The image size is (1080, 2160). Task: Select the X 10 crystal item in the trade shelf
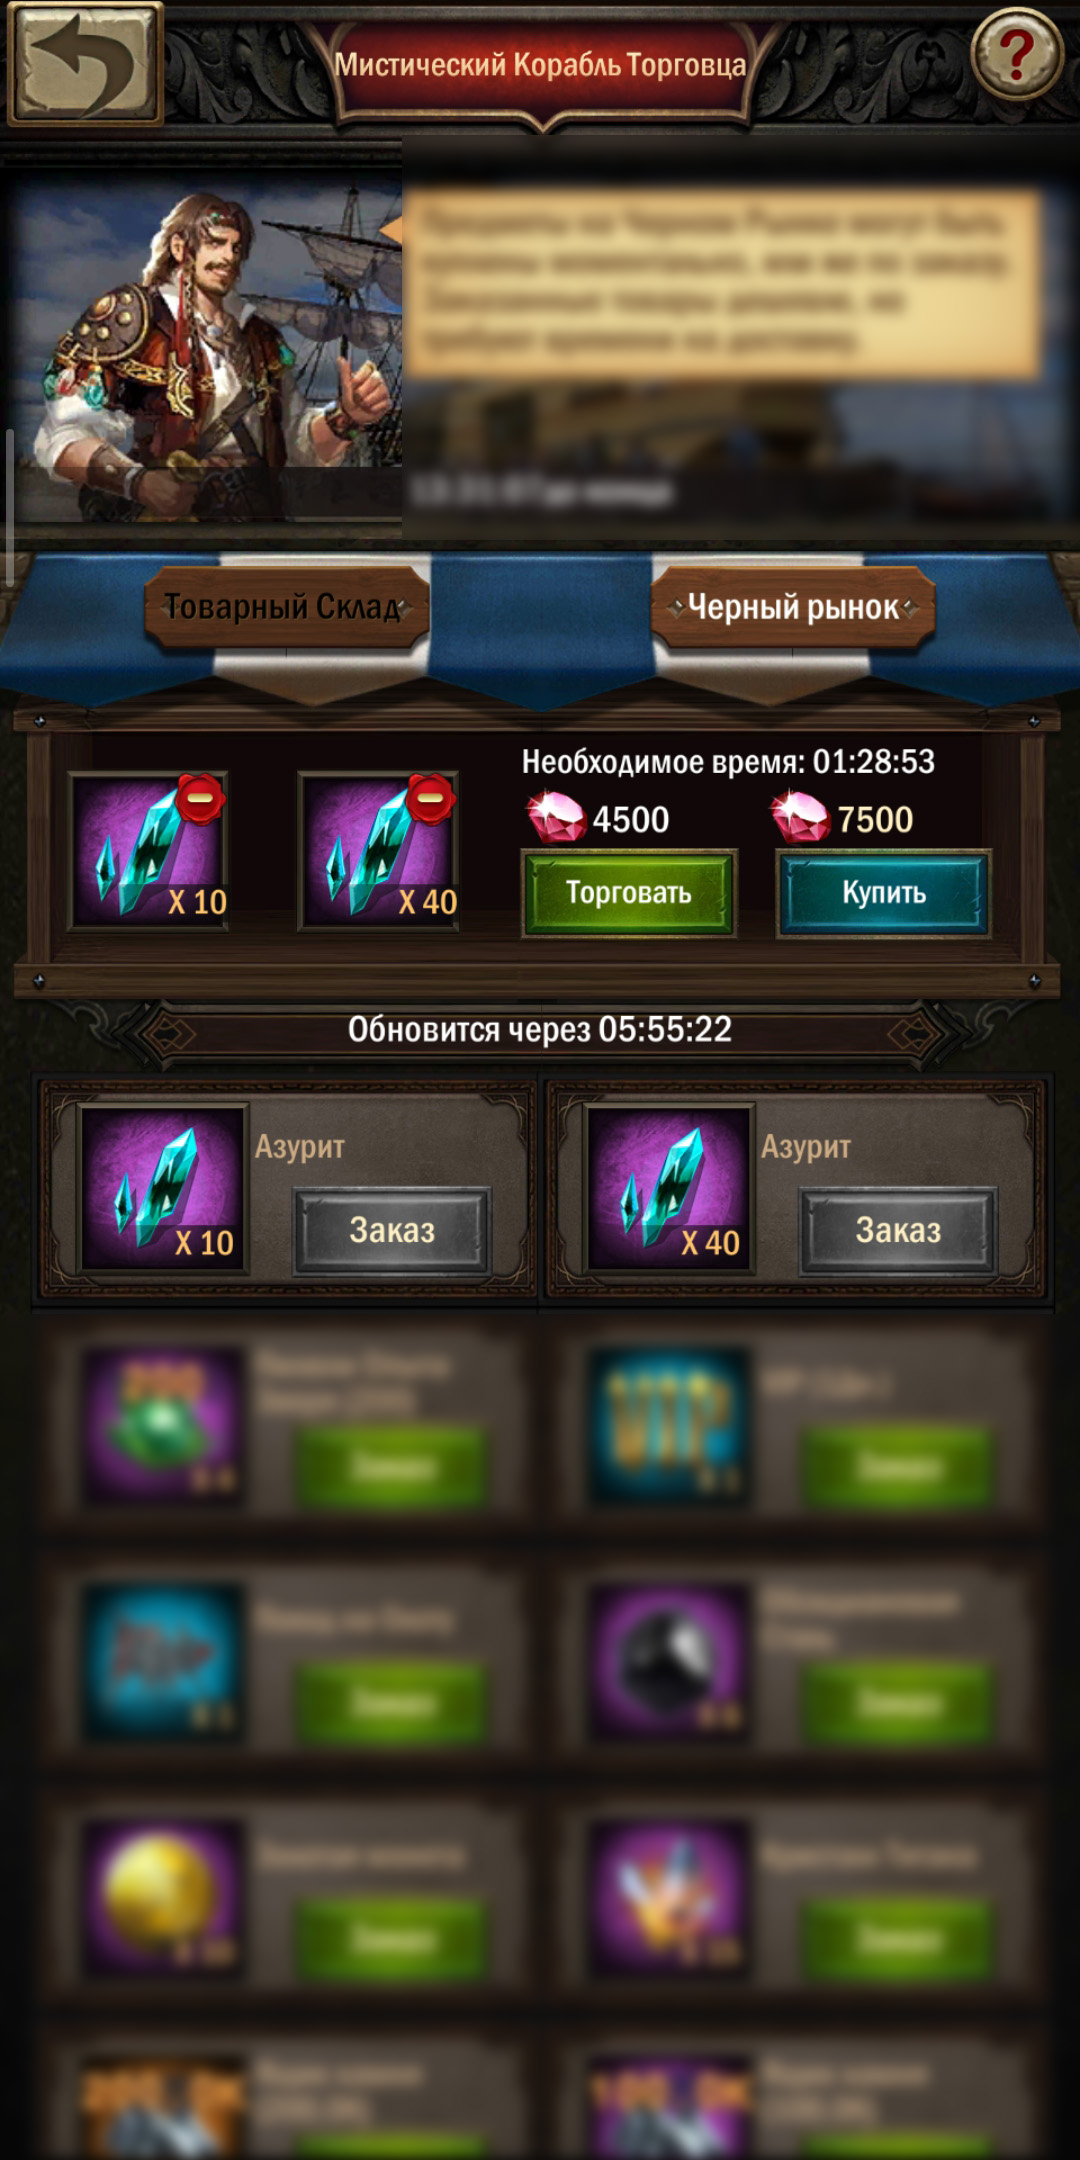click(x=148, y=851)
